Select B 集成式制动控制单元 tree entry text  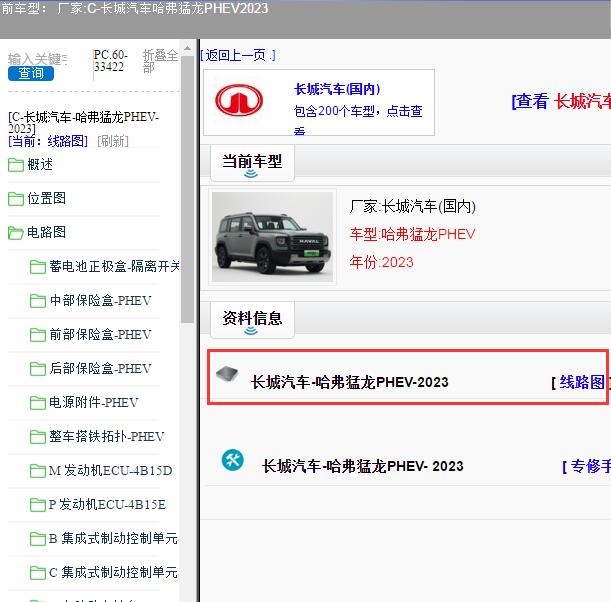coord(113,538)
